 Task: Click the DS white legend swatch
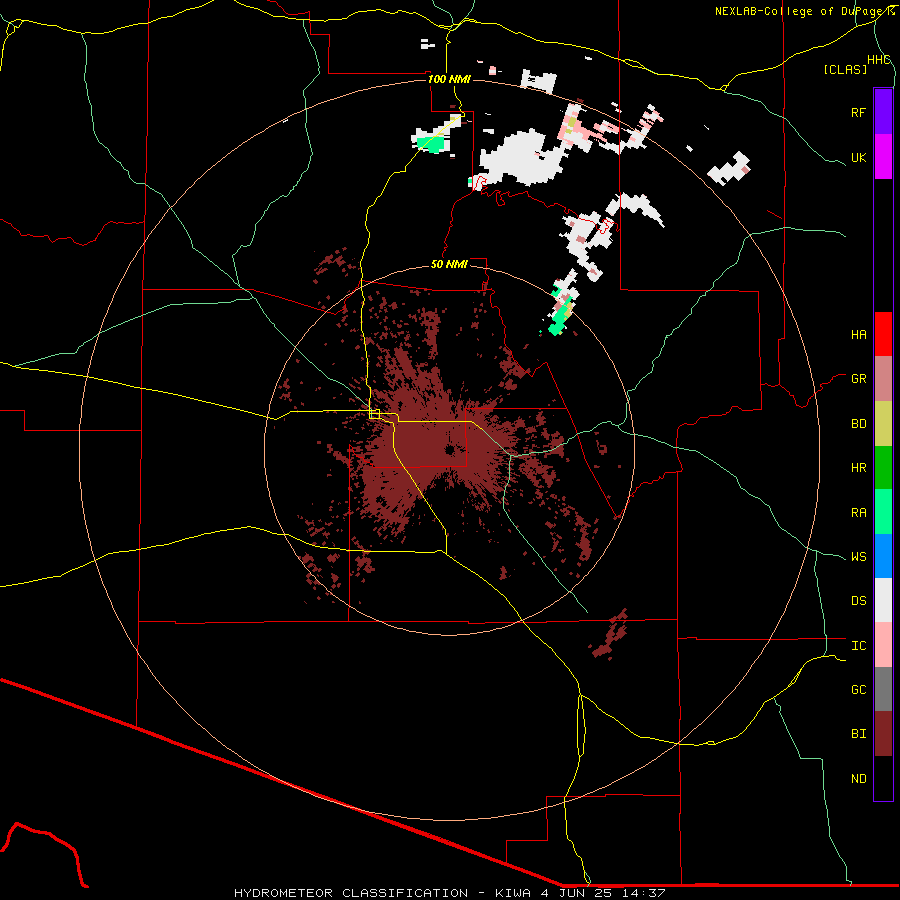click(x=883, y=600)
